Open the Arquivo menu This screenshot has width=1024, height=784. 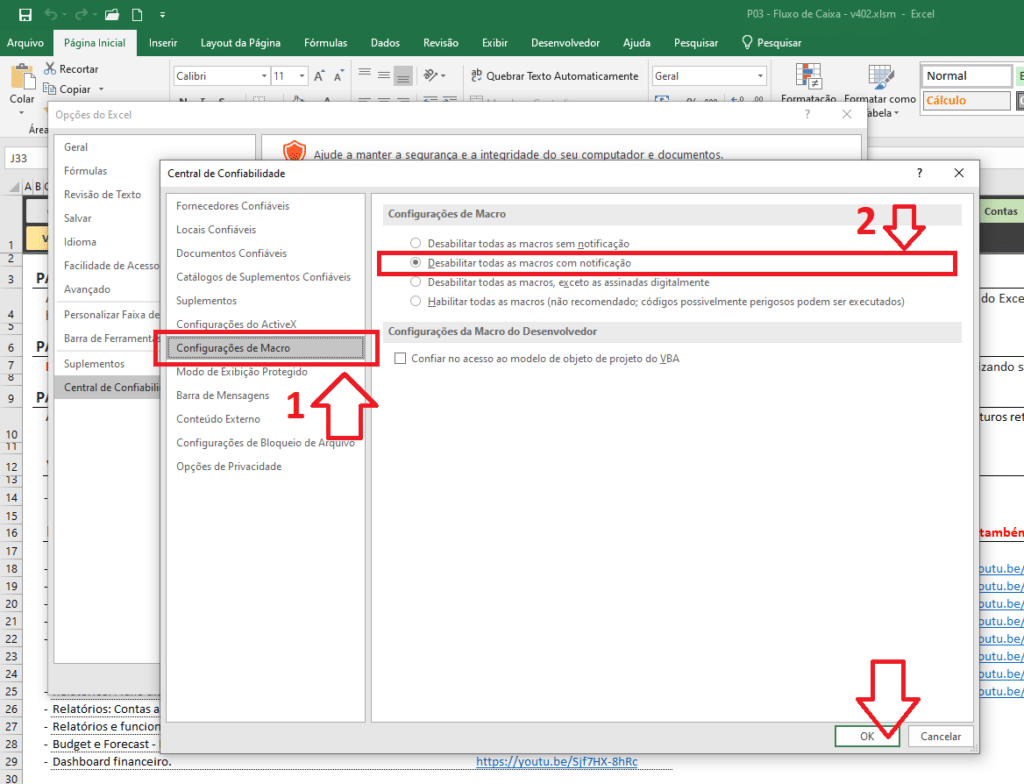click(26, 42)
